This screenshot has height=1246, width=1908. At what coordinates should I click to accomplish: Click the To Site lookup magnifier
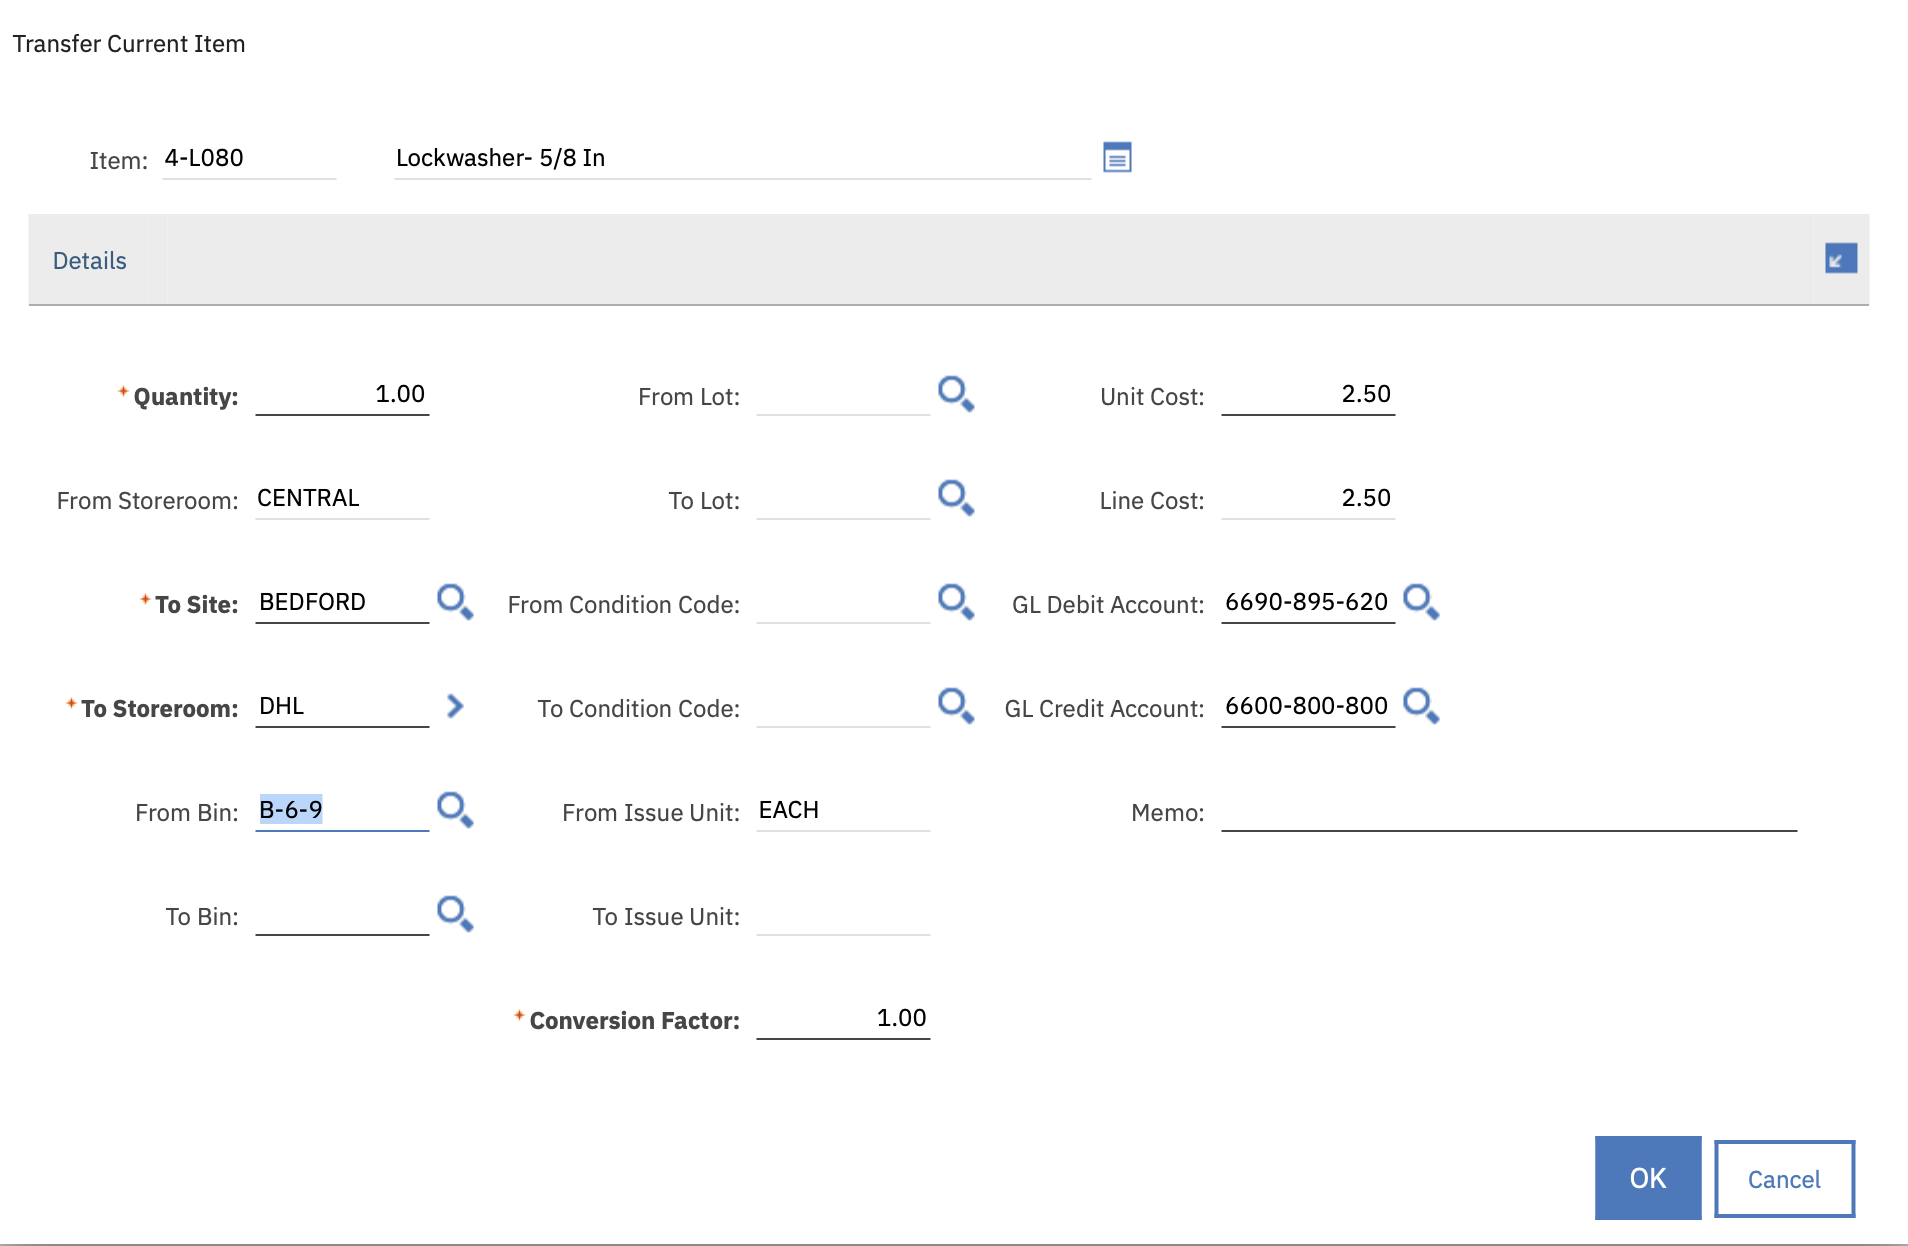[x=454, y=602]
